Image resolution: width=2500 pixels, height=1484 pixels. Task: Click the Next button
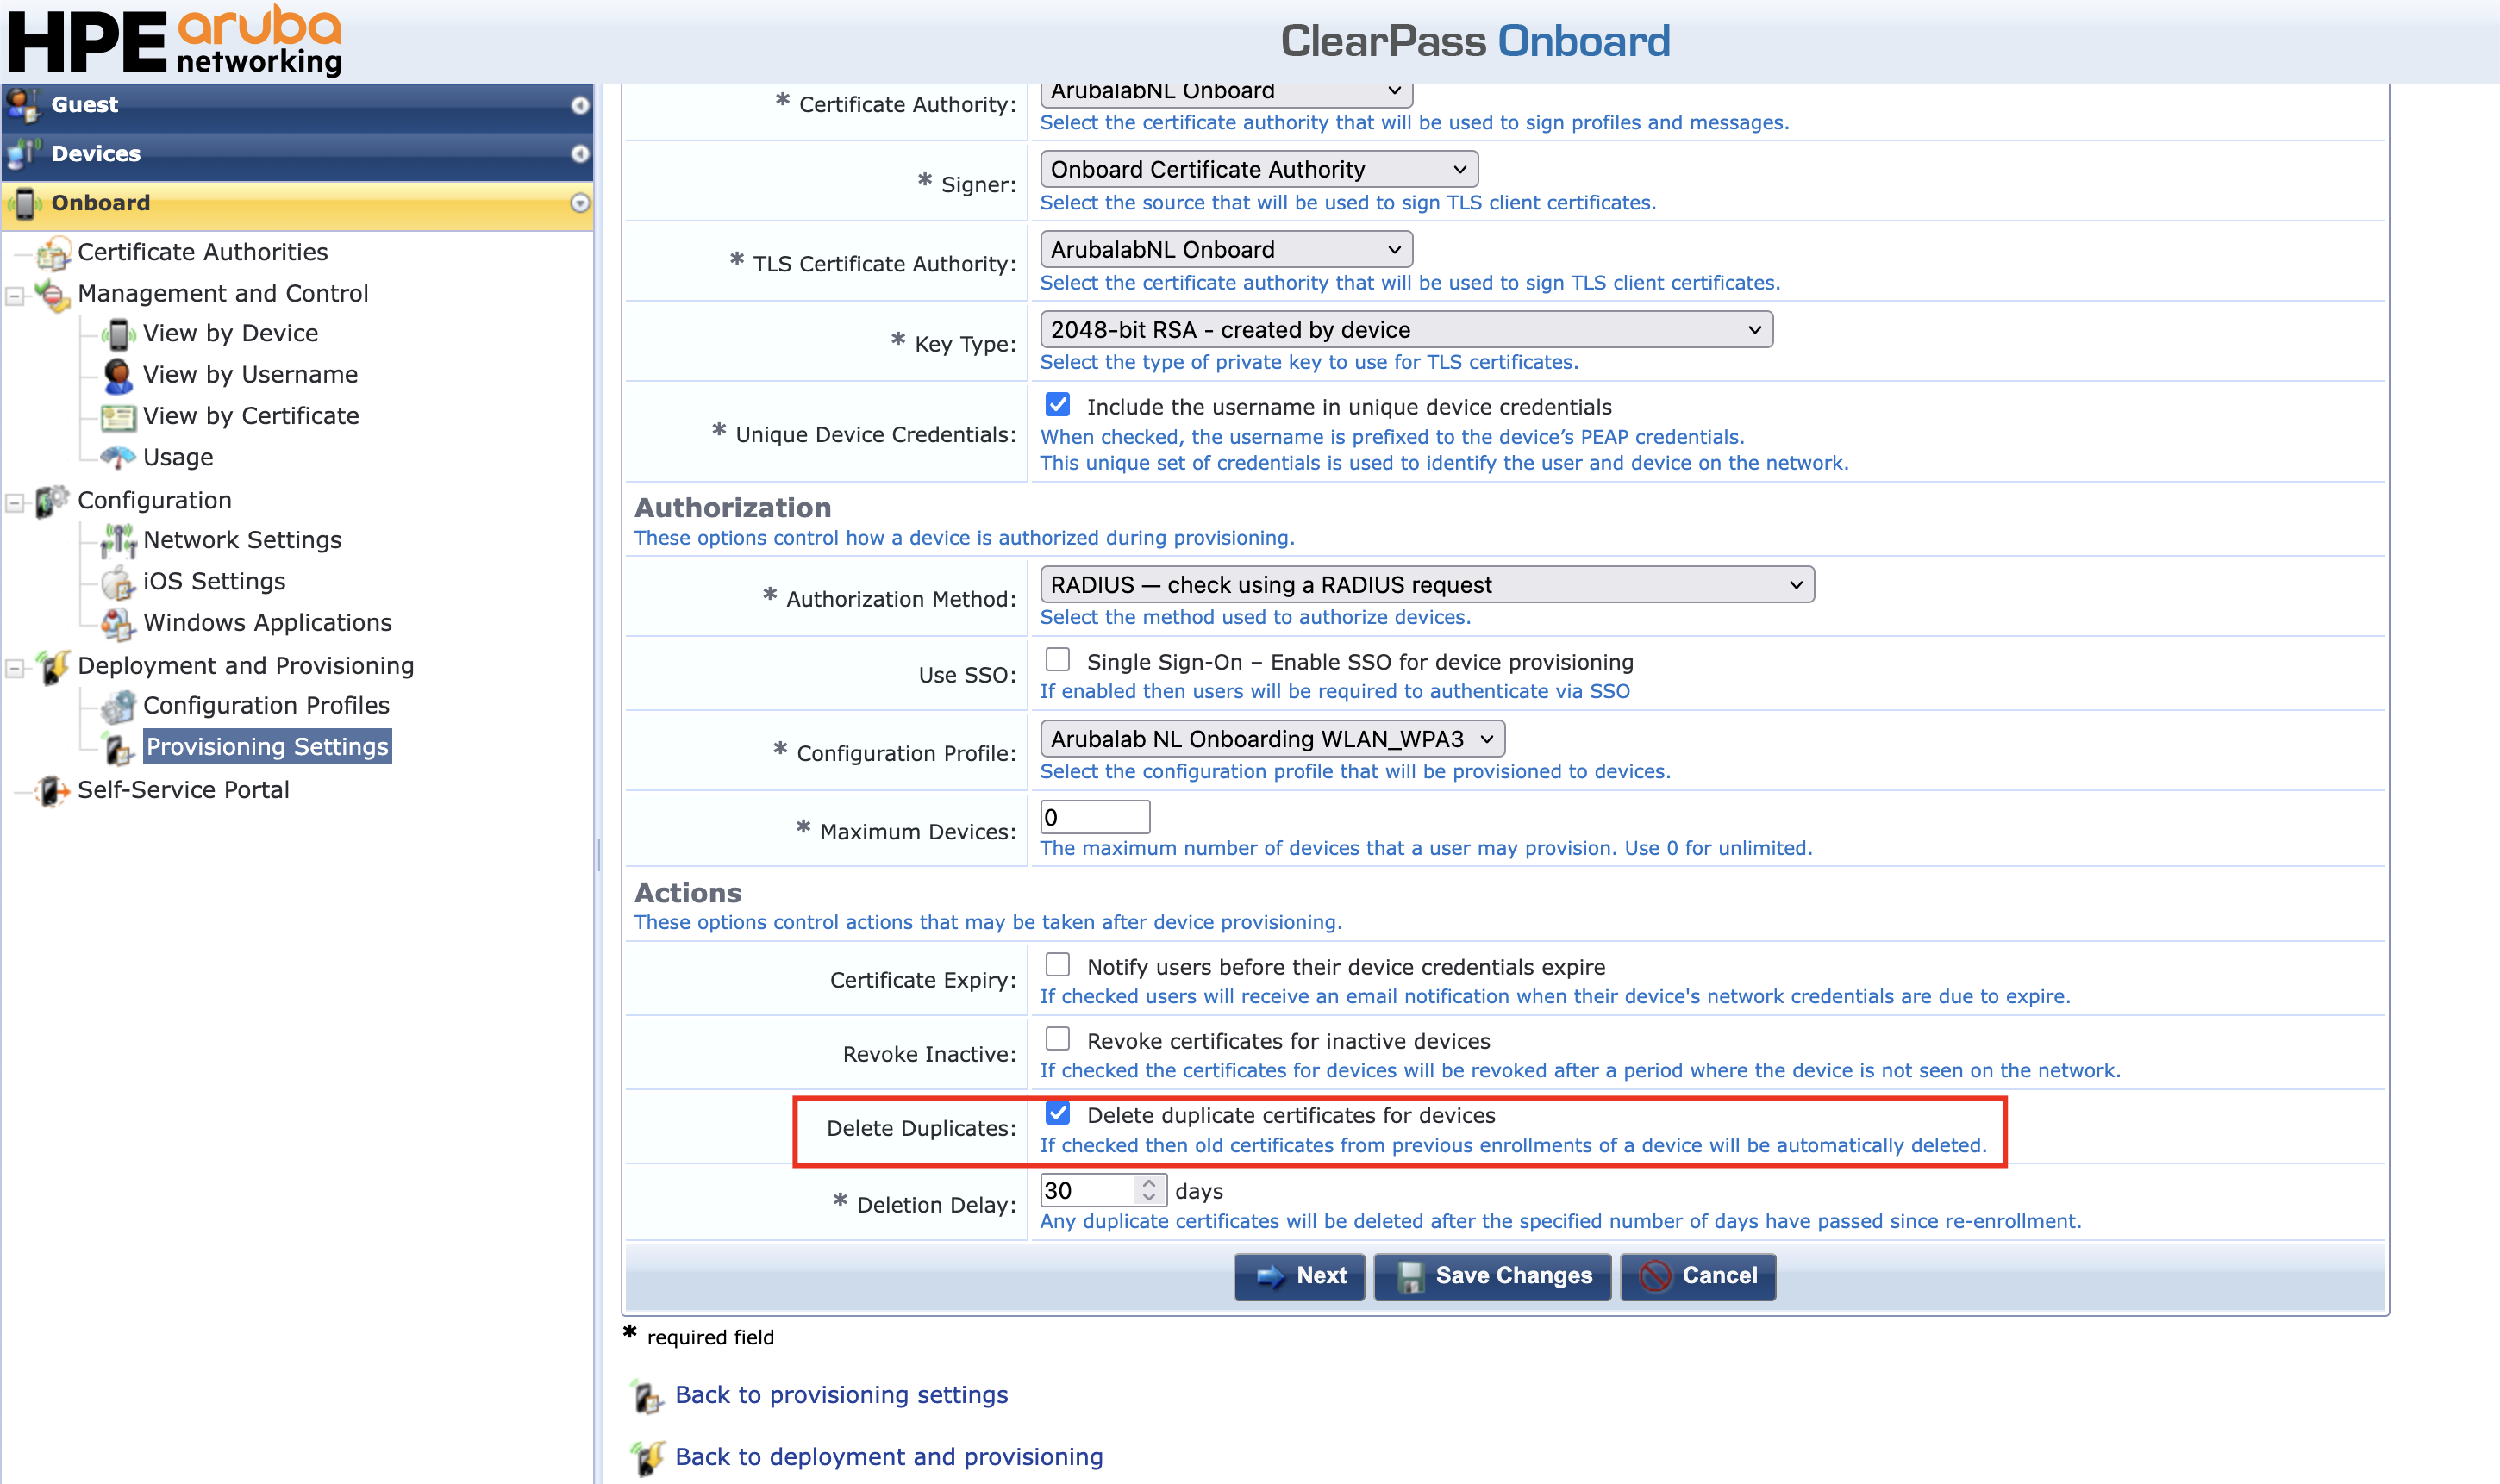pyautogui.click(x=1299, y=1276)
